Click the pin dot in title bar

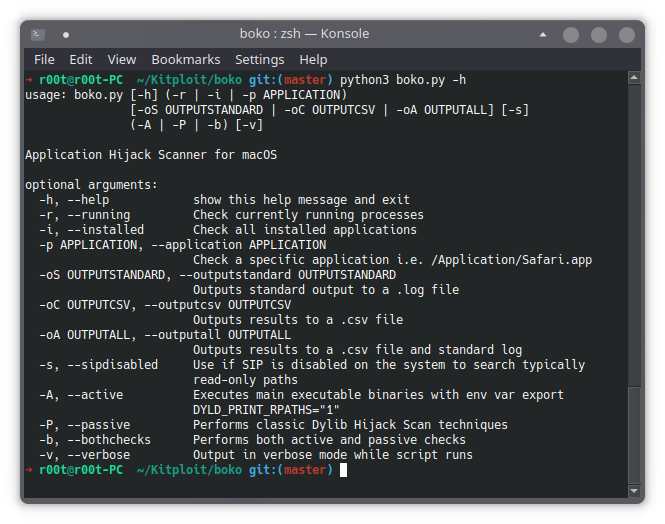[x=66, y=35]
